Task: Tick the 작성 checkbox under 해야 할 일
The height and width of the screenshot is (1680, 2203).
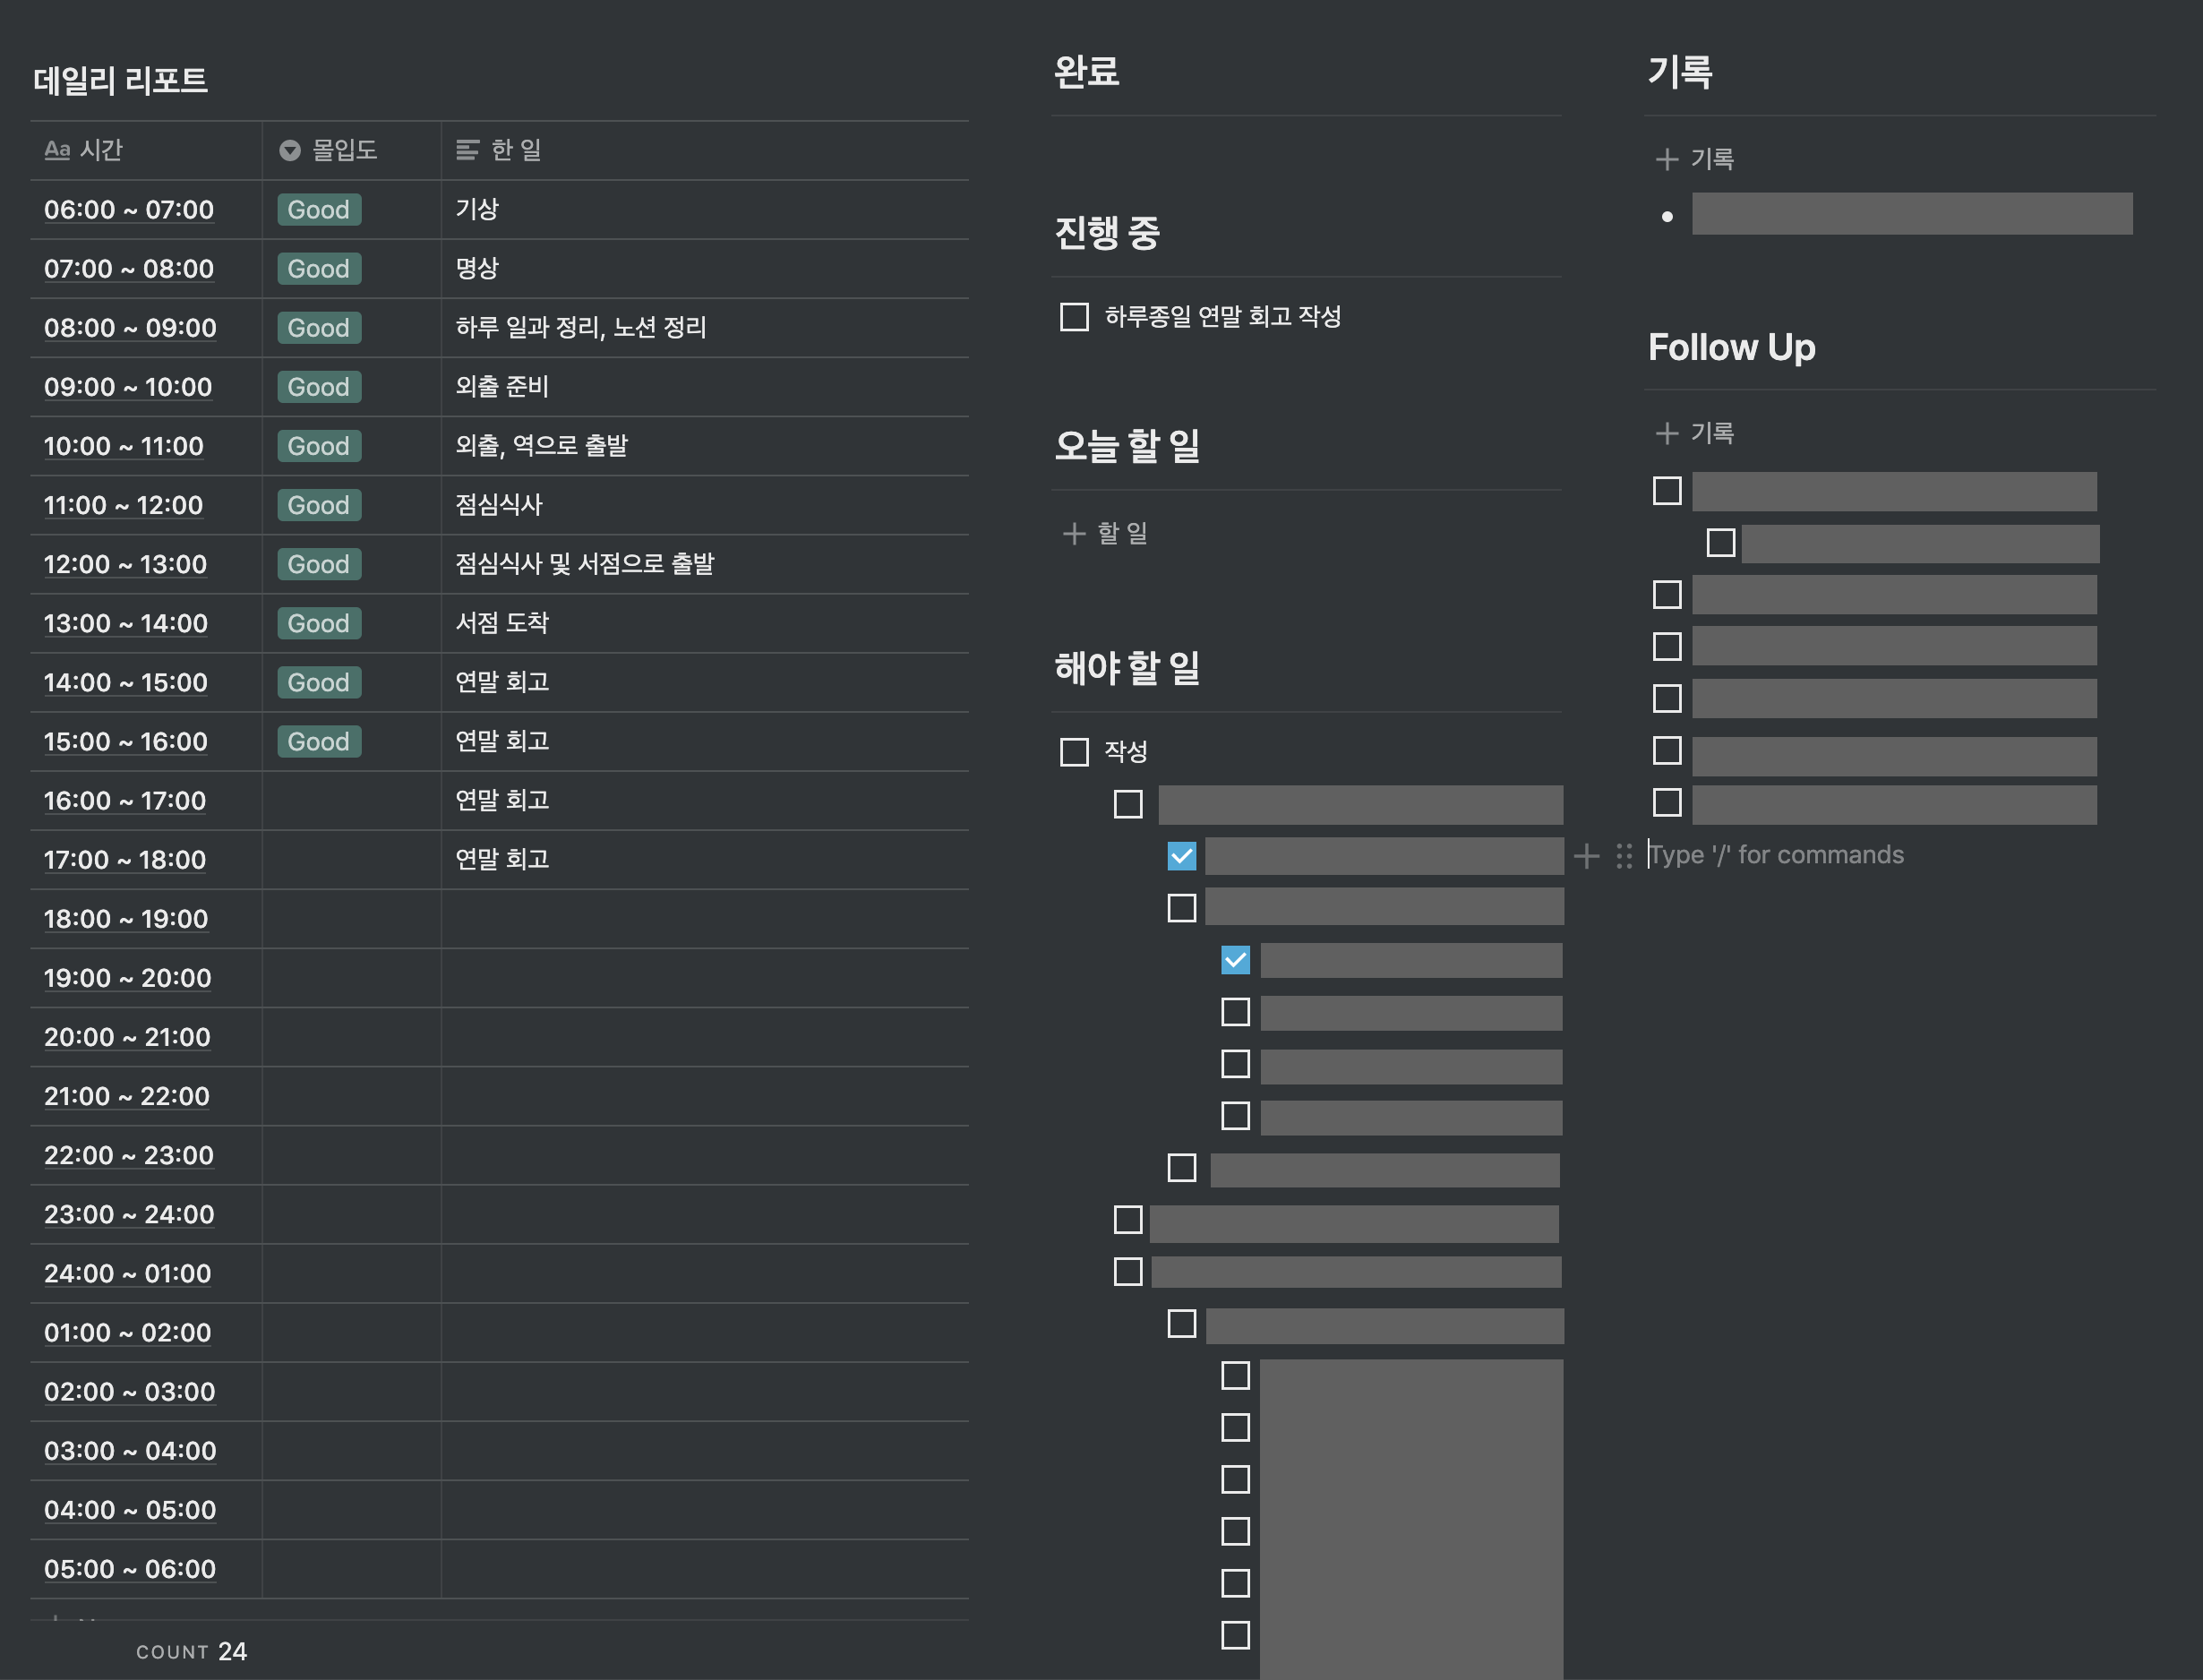Action: [x=1074, y=752]
